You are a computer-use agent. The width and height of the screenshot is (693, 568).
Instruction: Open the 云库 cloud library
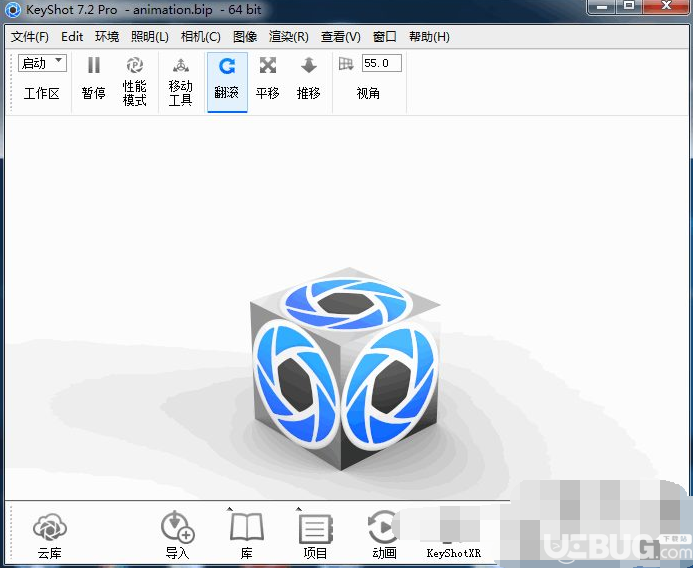pyautogui.click(x=50, y=536)
